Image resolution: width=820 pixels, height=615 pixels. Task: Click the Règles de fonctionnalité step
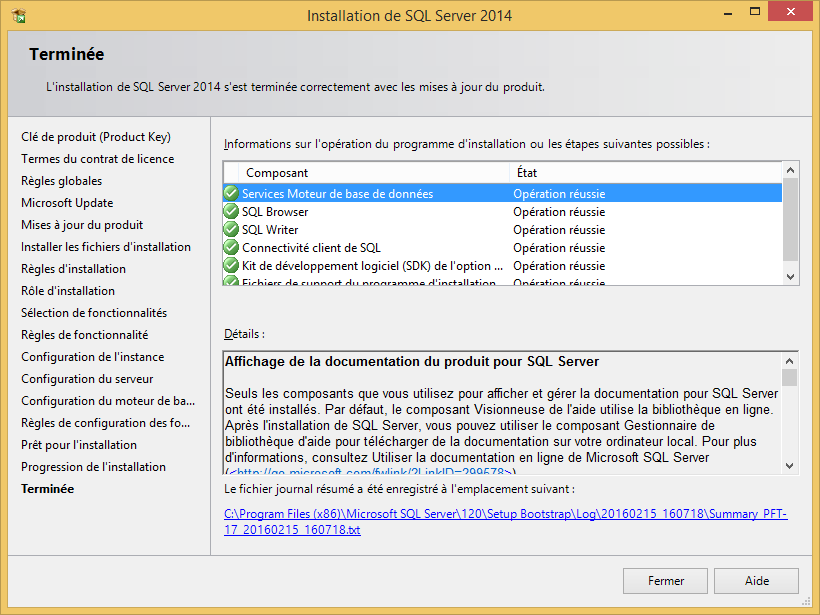click(x=84, y=334)
